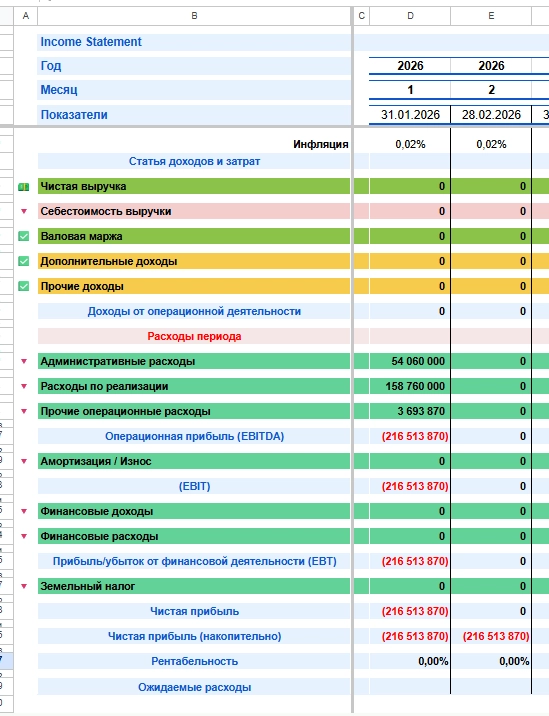
Task: Click triangle icon beside Амортизация / Износ
Action: (x=24, y=461)
